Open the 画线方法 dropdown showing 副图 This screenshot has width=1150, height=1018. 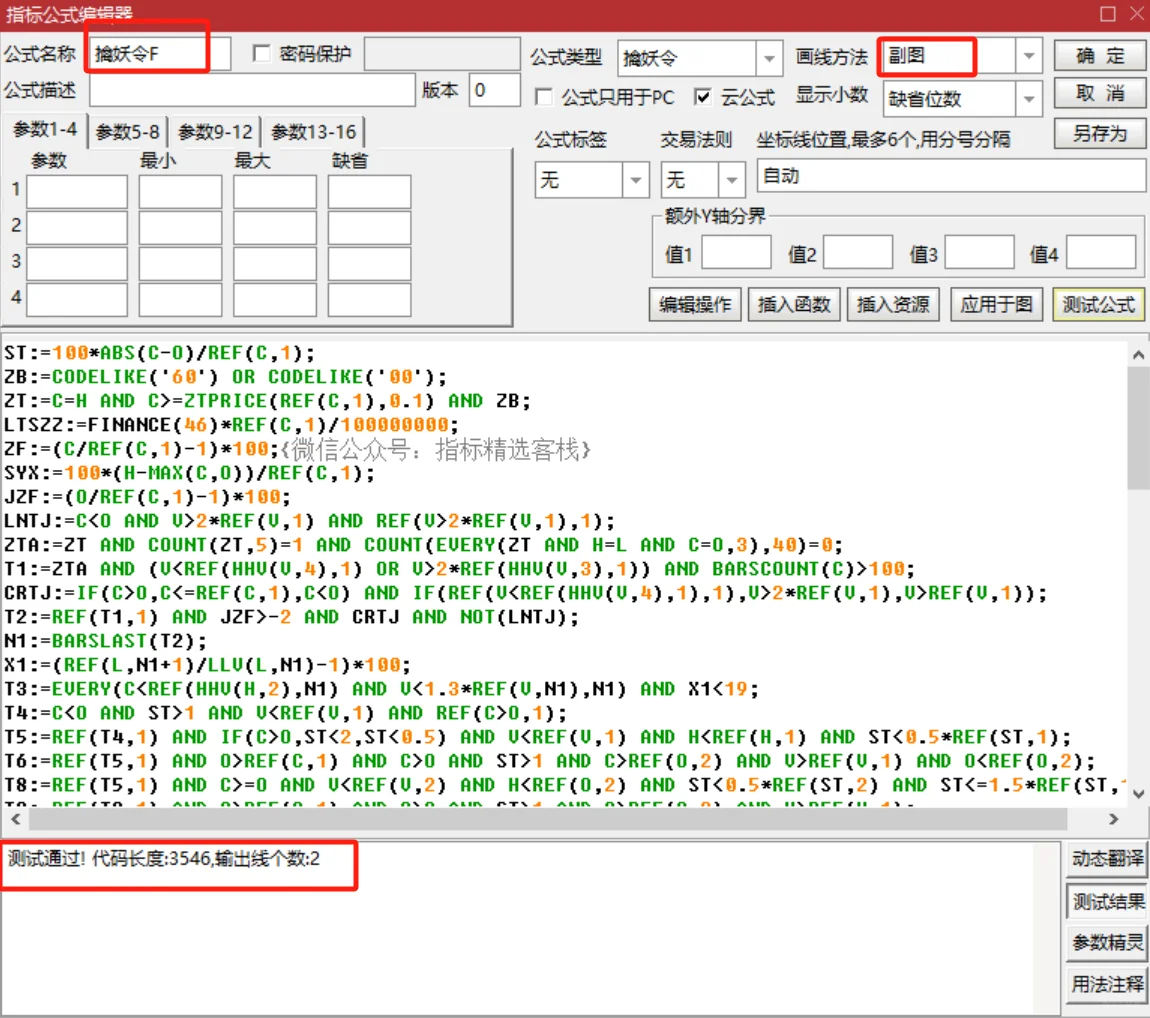pos(1027,57)
